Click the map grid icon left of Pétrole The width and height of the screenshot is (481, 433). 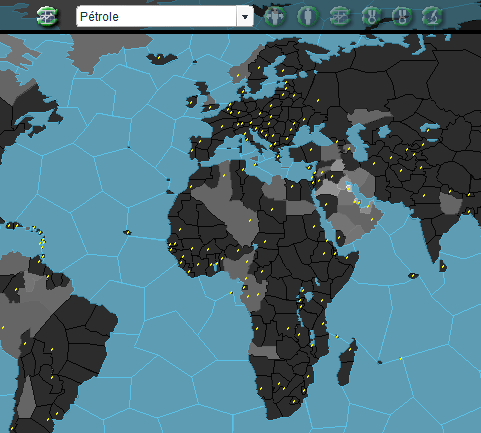coord(47,16)
